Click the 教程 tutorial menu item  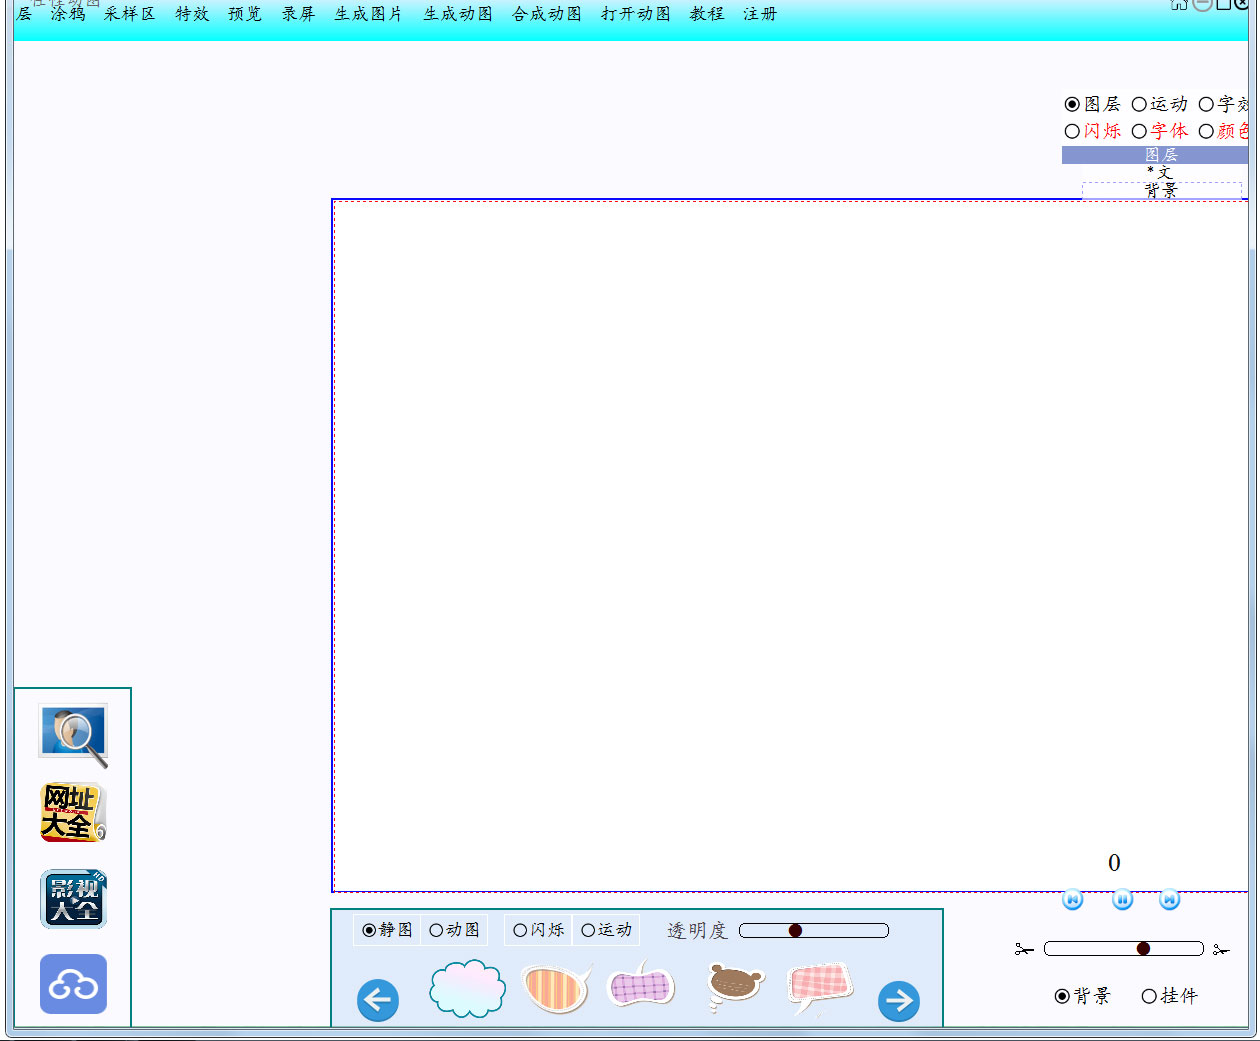706,14
